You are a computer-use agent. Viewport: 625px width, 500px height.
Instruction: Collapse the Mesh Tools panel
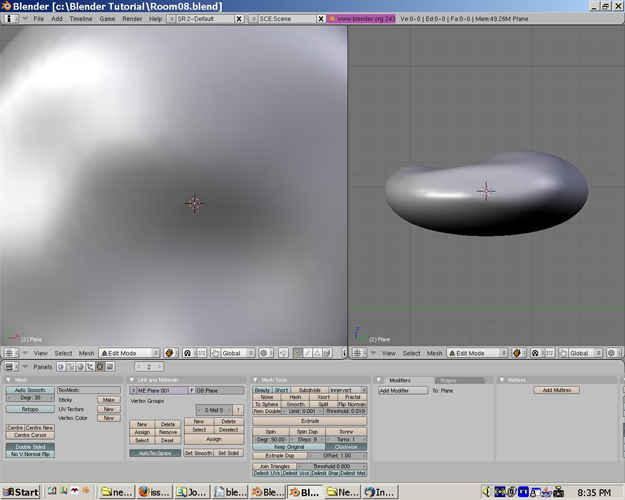[x=256, y=380]
